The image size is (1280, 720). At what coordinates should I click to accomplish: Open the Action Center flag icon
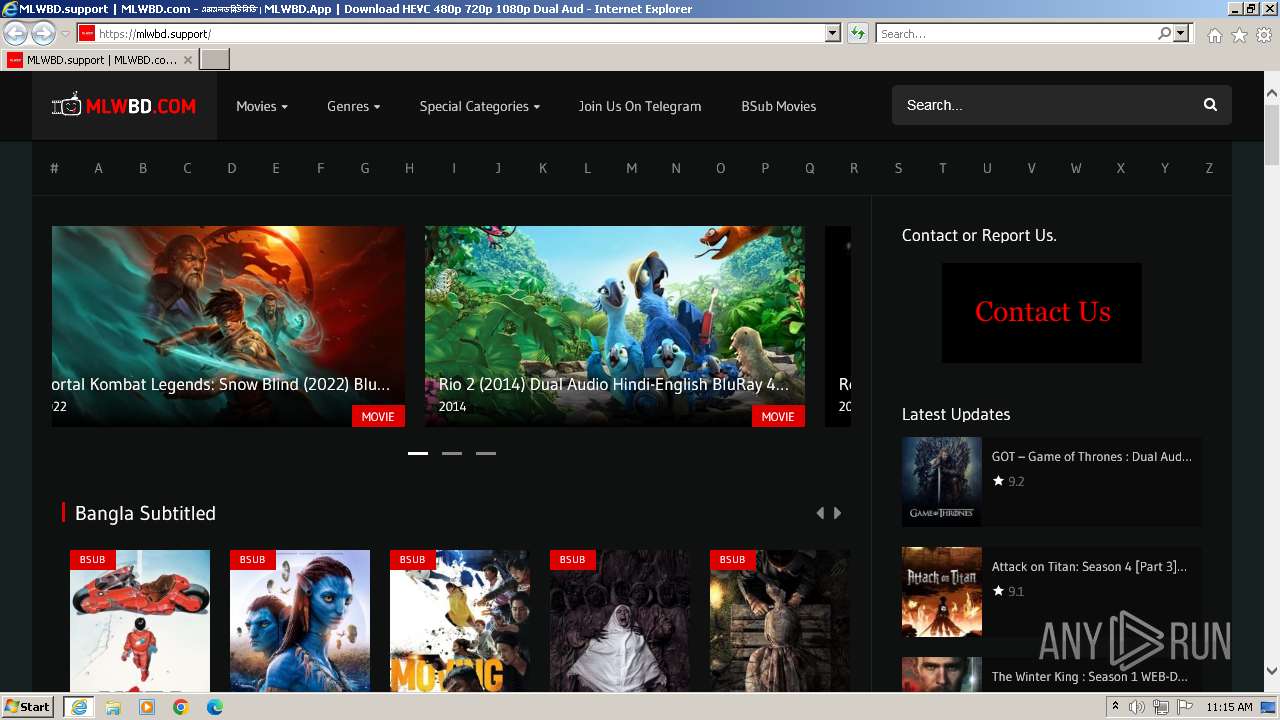click(1183, 707)
